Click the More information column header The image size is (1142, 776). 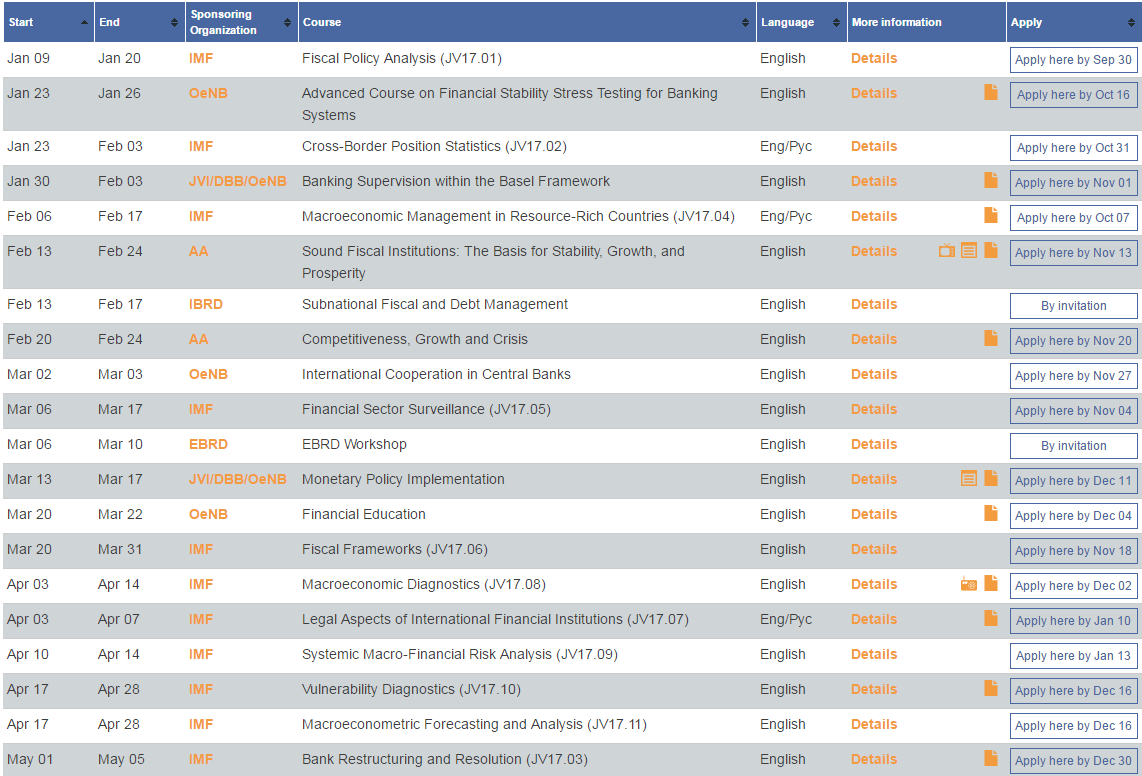[926, 22]
